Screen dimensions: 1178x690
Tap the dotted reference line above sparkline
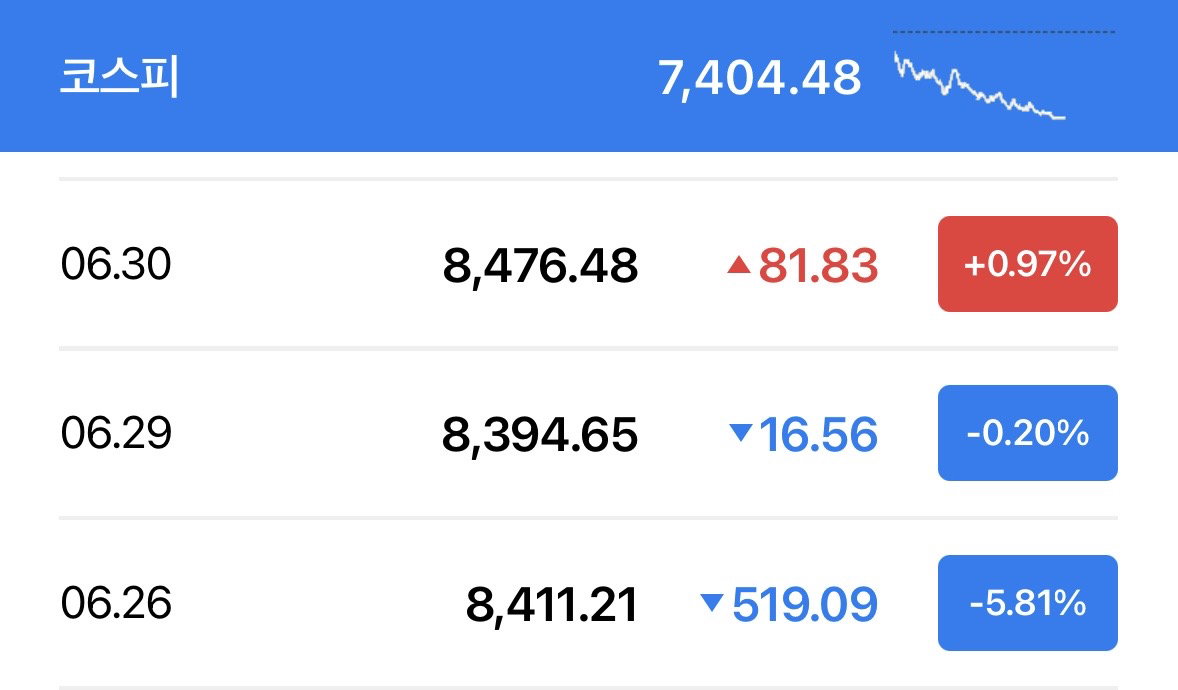pos(1004,32)
